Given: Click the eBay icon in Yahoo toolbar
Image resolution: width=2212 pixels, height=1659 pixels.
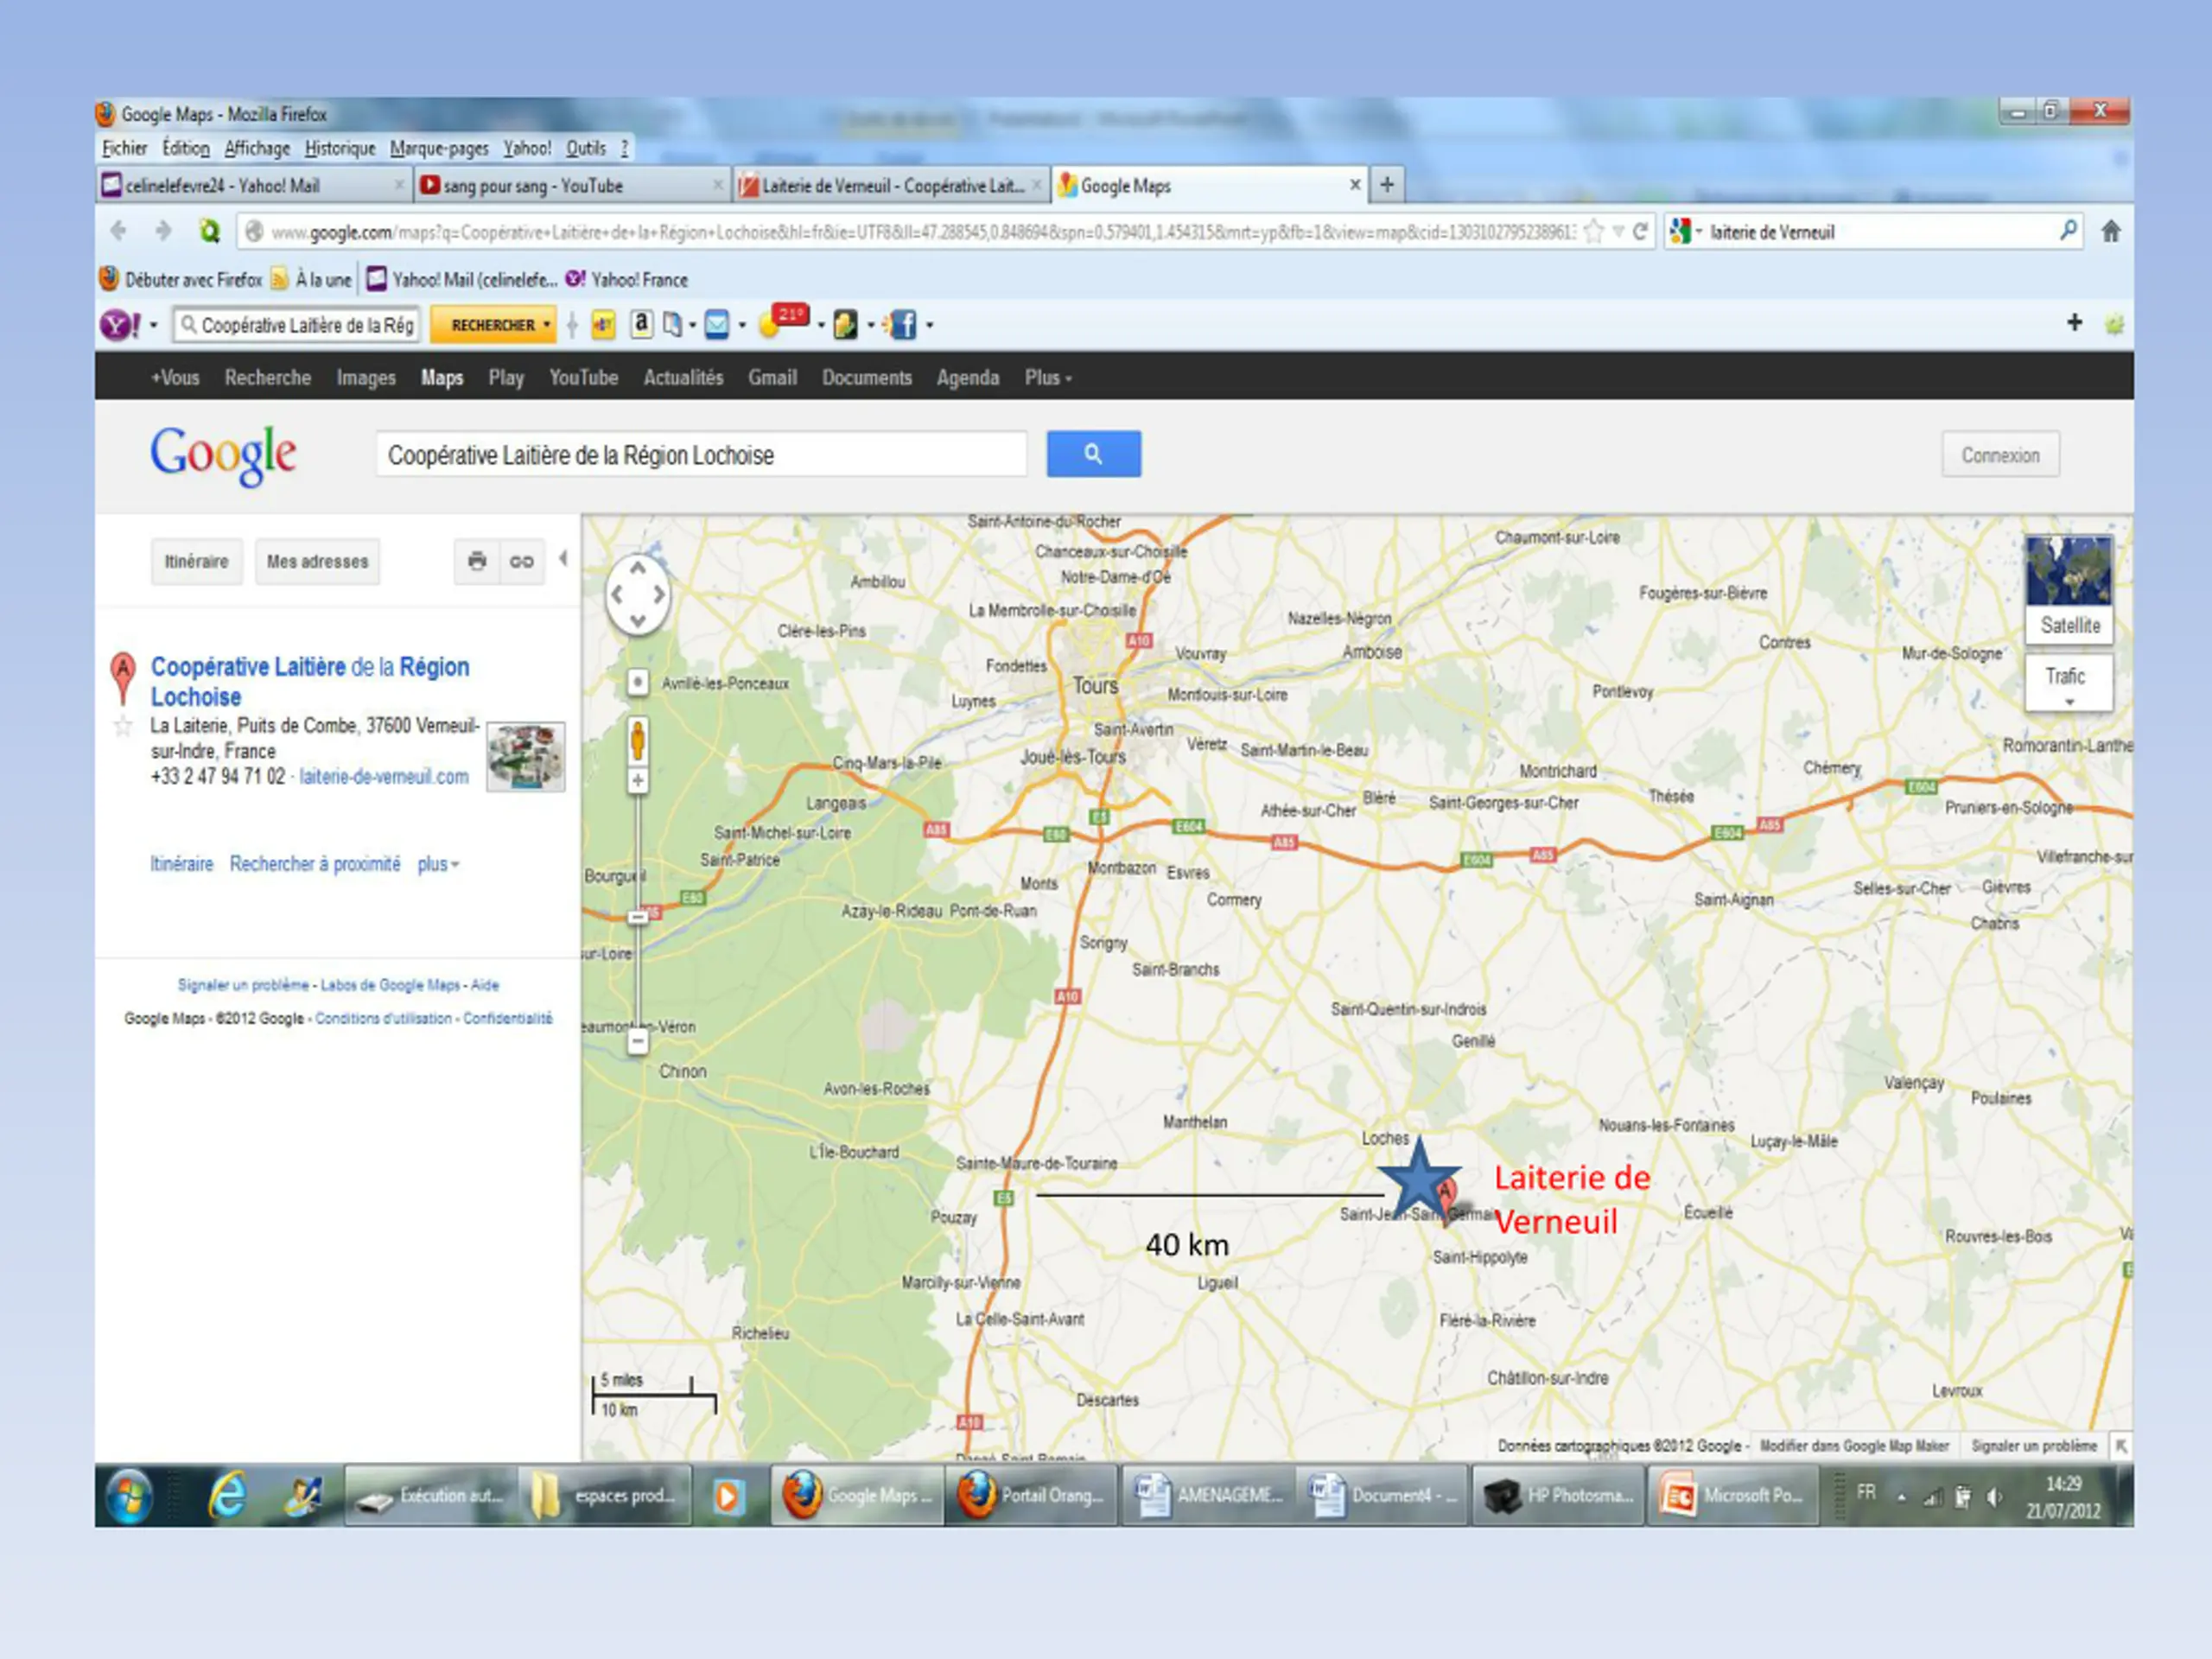Looking at the screenshot, I should pos(603,325).
